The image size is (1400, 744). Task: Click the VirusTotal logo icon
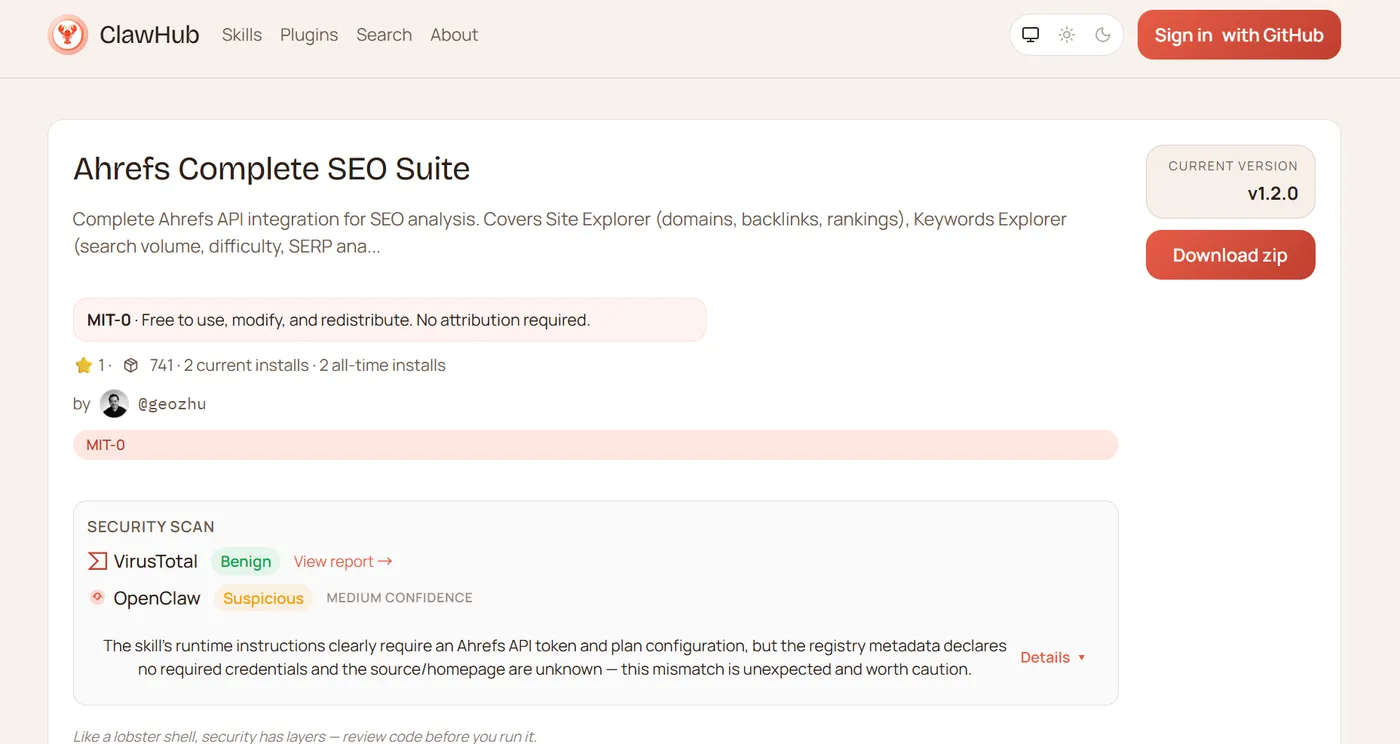[97, 562]
